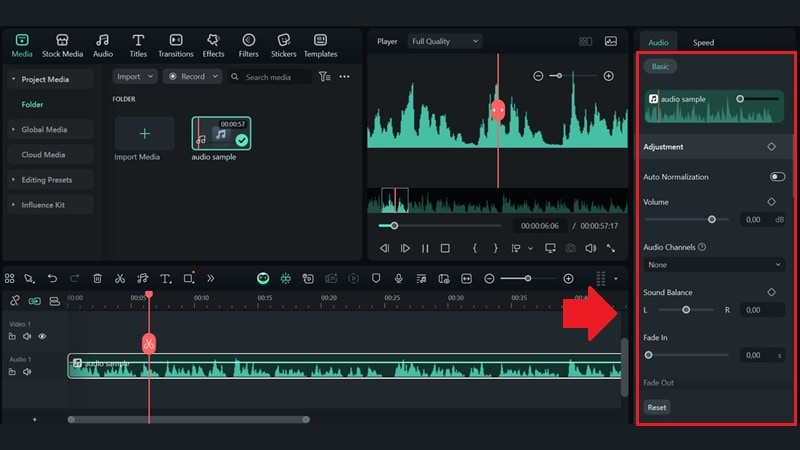Click the Reset button
This screenshot has height=450, width=800.
(657, 408)
